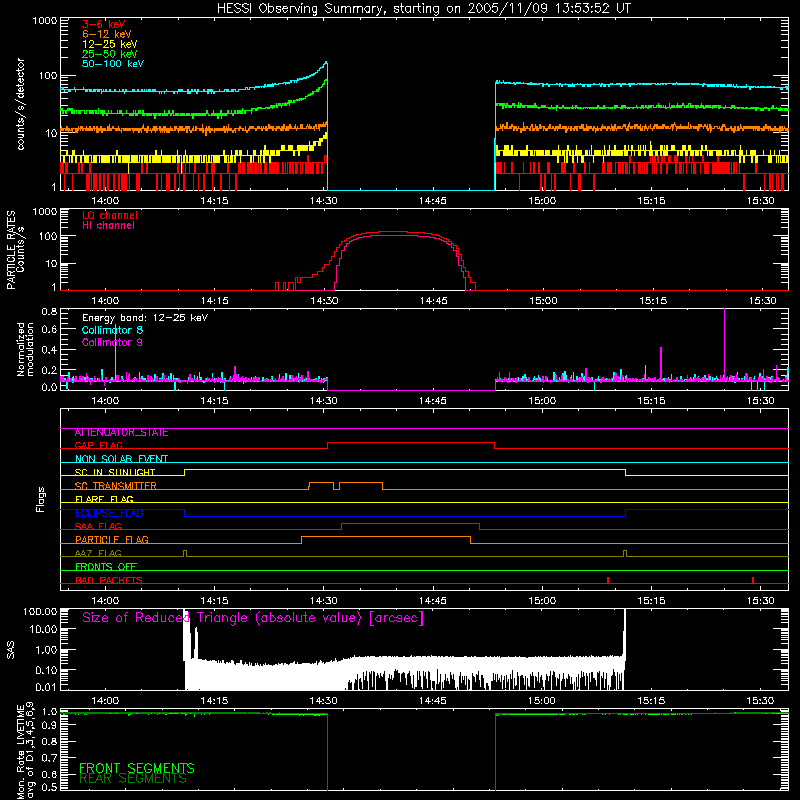Click the 14:45 tick label under the counts plot
The height and width of the screenshot is (800, 800).
click(433, 201)
